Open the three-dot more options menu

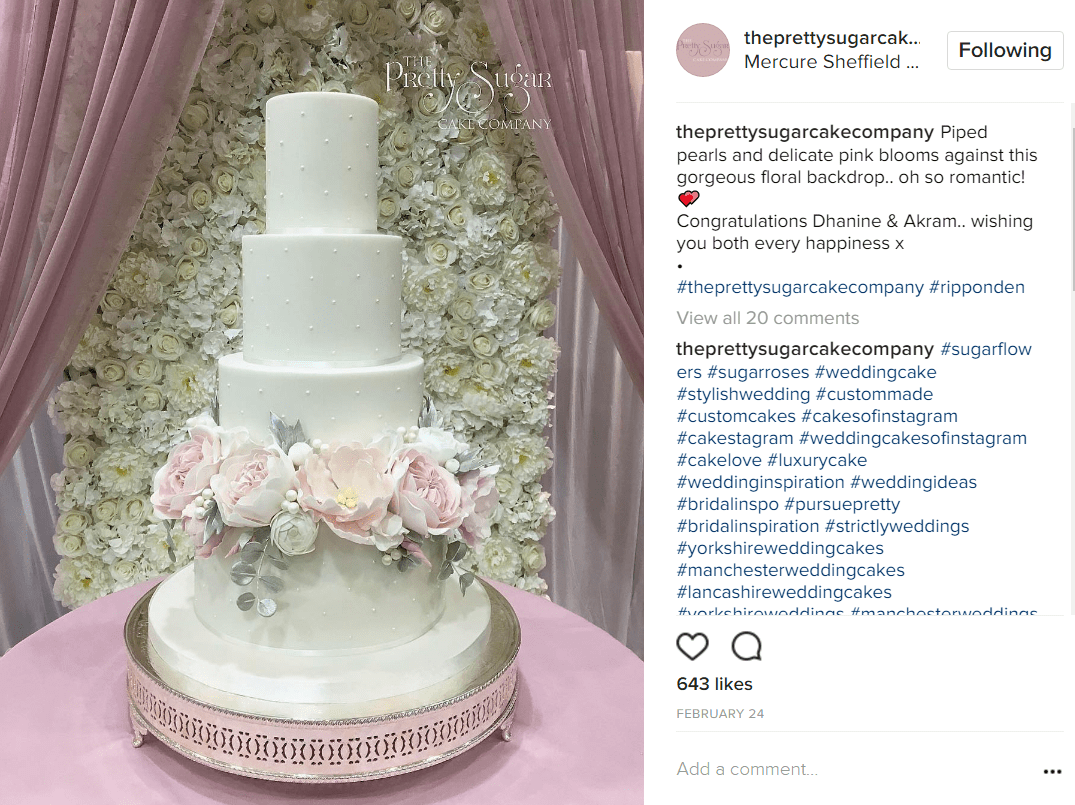pyautogui.click(x=1052, y=771)
